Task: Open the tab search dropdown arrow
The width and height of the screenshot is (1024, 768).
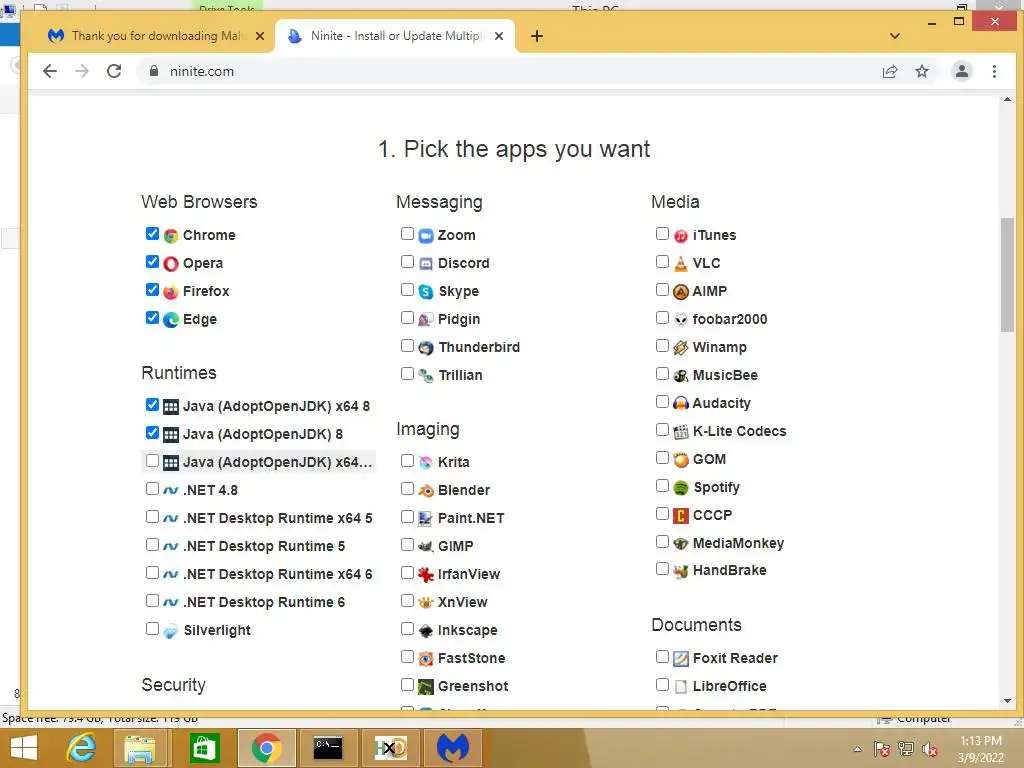Action: click(x=895, y=36)
